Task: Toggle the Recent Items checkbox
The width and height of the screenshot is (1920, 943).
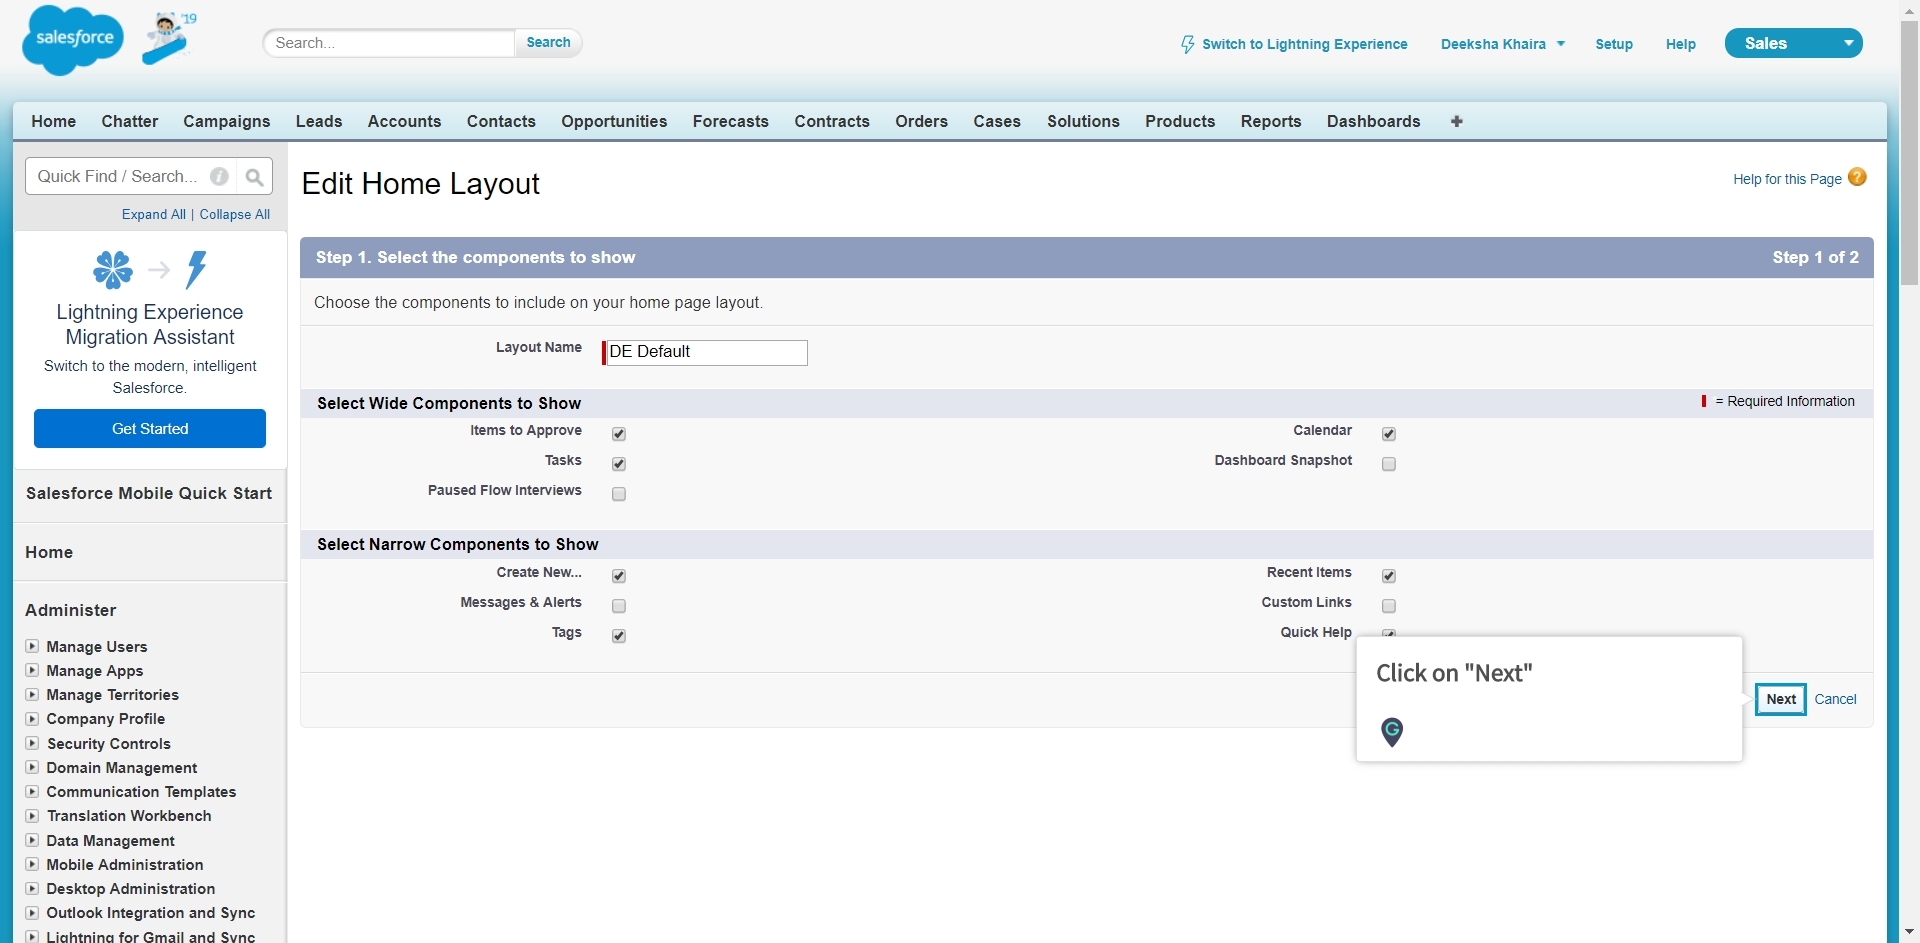Action: (x=1389, y=576)
